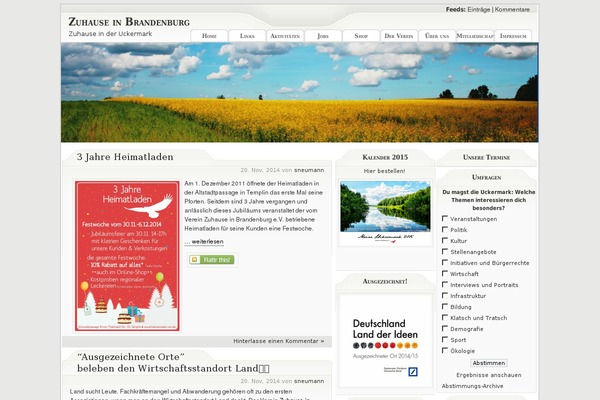Click the Hier bestellen link
Screen dimensions: 600x400
[x=384, y=171]
